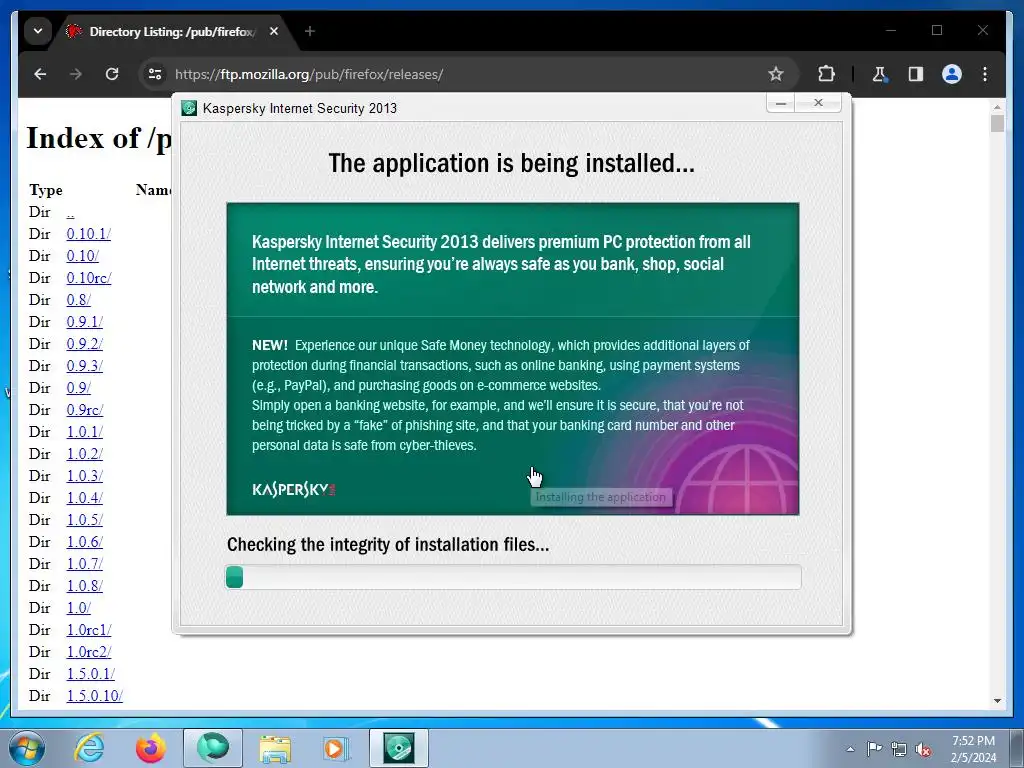1024x768 pixels.
Task: Click page scrollbar down arrow
Action: 997,701
